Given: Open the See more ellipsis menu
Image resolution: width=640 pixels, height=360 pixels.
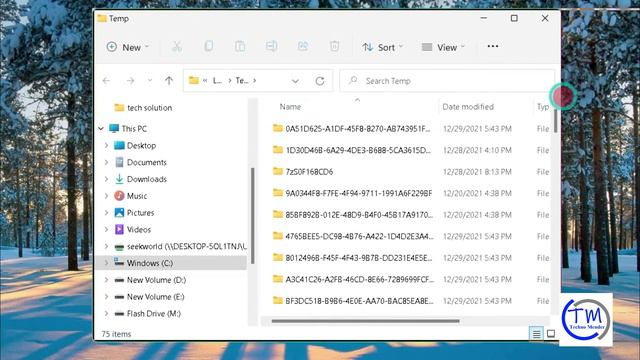Looking at the screenshot, I should (x=493, y=47).
